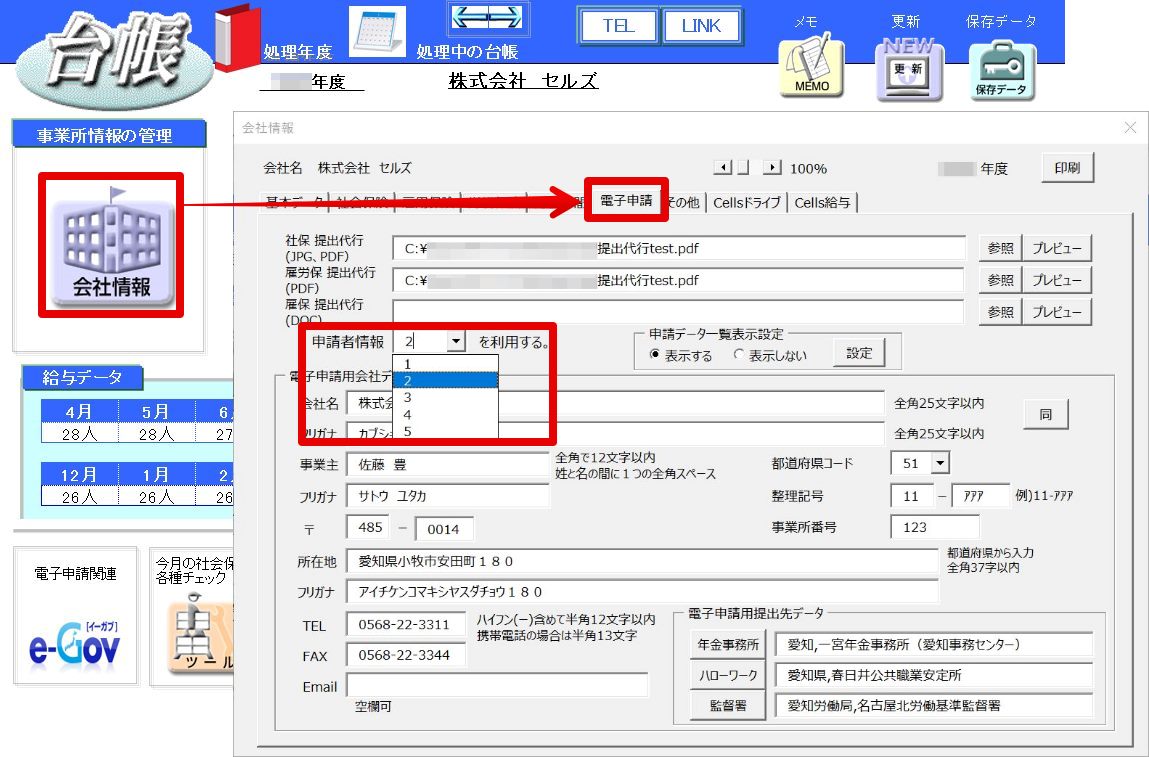
Task: Open the Cellsドライブ tab
Action: (x=747, y=202)
